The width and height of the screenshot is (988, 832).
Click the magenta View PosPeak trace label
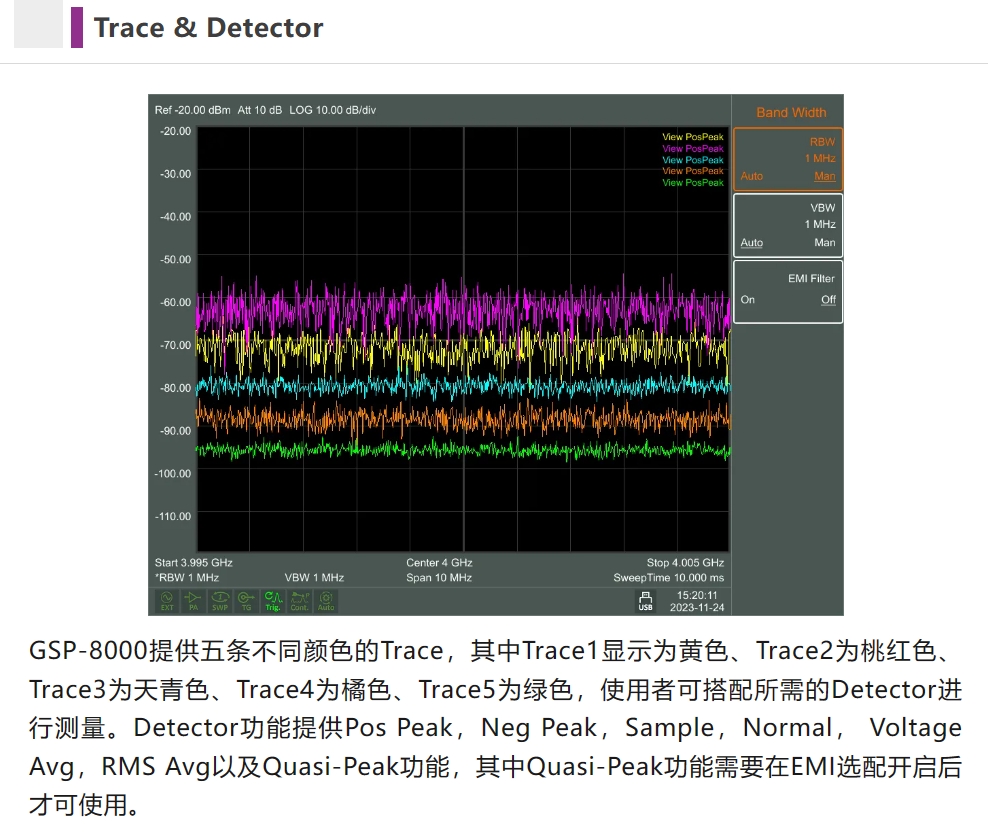(692, 149)
